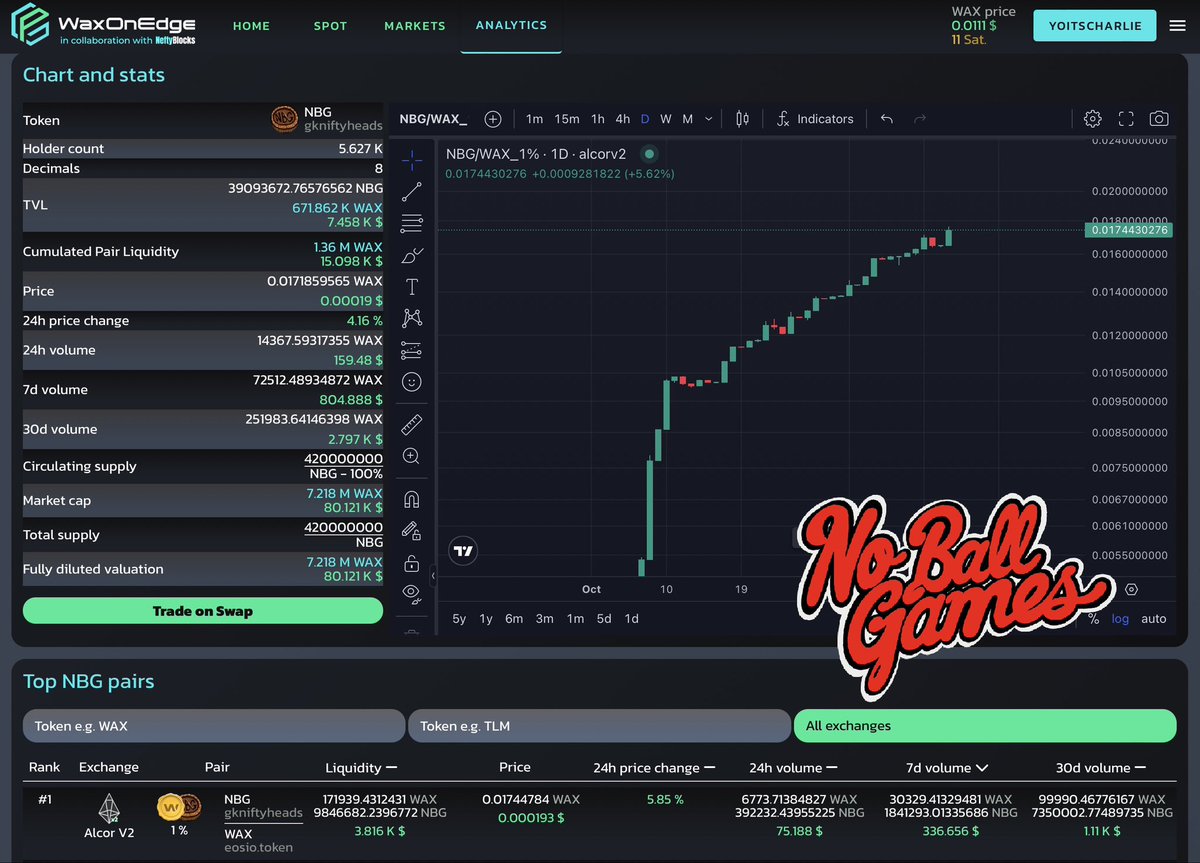The height and width of the screenshot is (863, 1200).
Task: Open the candlestick chart style selector
Action: click(x=742, y=119)
